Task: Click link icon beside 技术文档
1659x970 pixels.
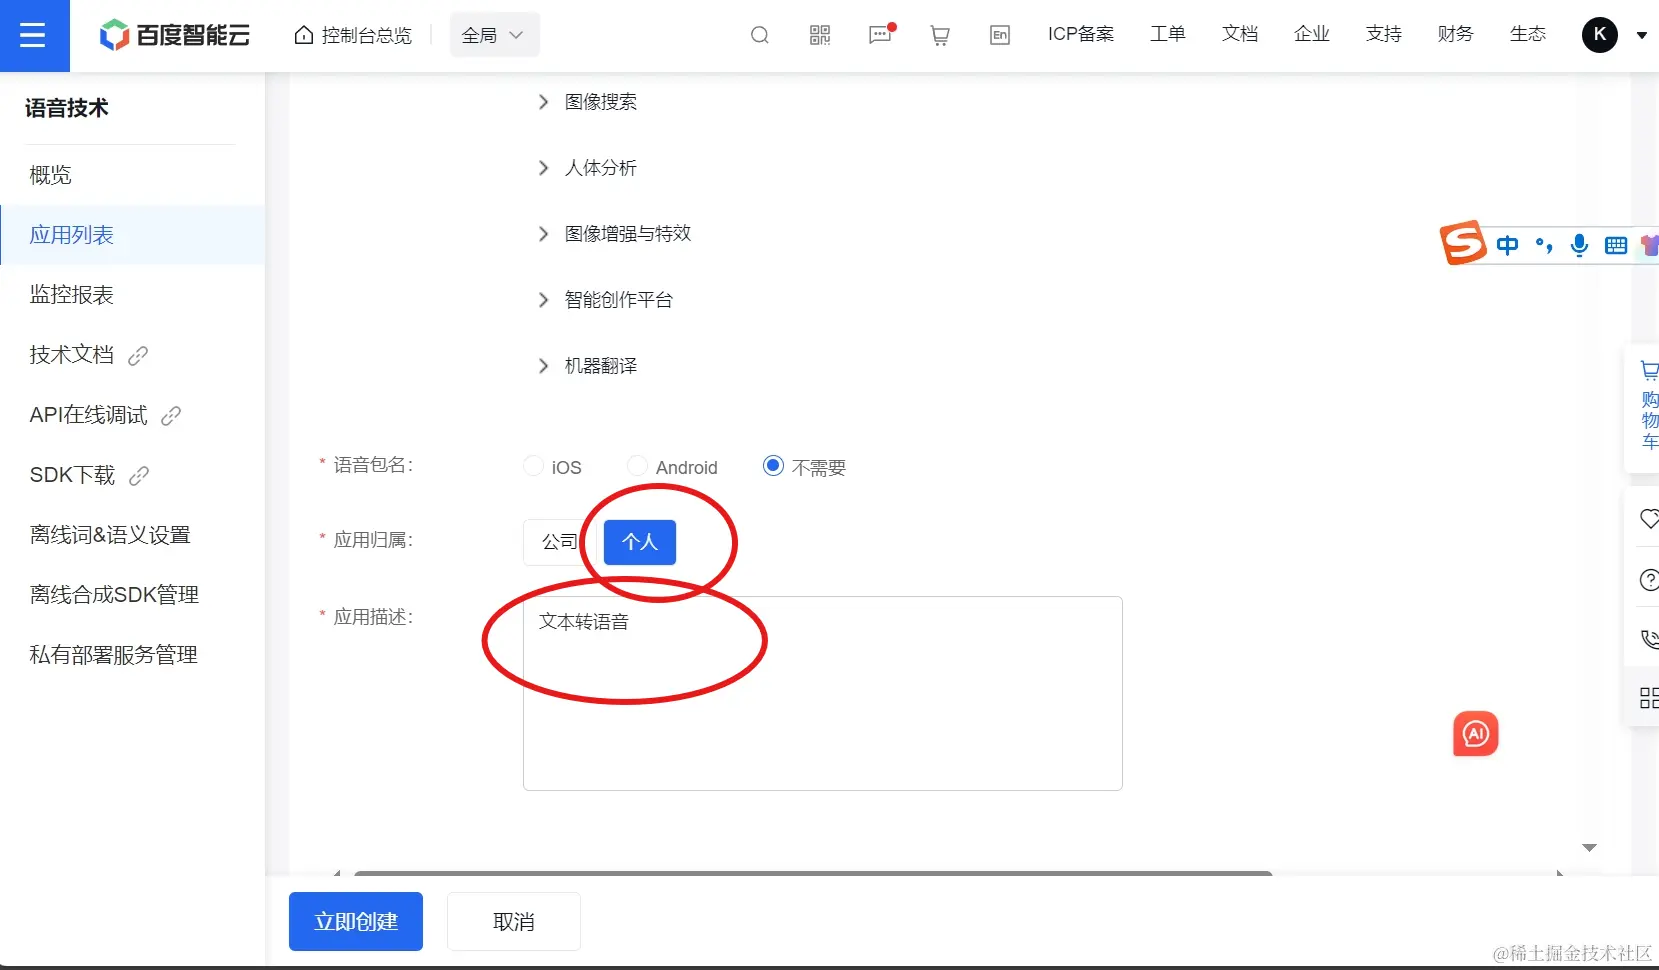Action: click(x=138, y=355)
